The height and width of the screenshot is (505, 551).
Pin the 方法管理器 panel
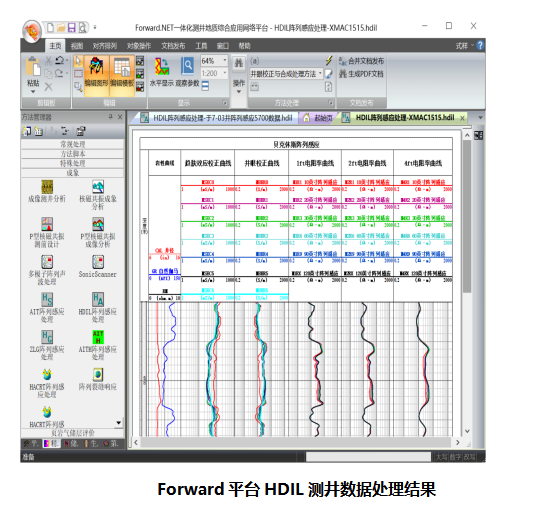pyautogui.click(x=110, y=117)
